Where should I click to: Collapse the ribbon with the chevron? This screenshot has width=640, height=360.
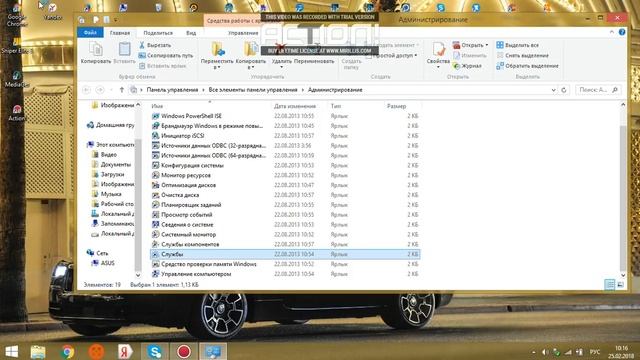[x=611, y=32]
